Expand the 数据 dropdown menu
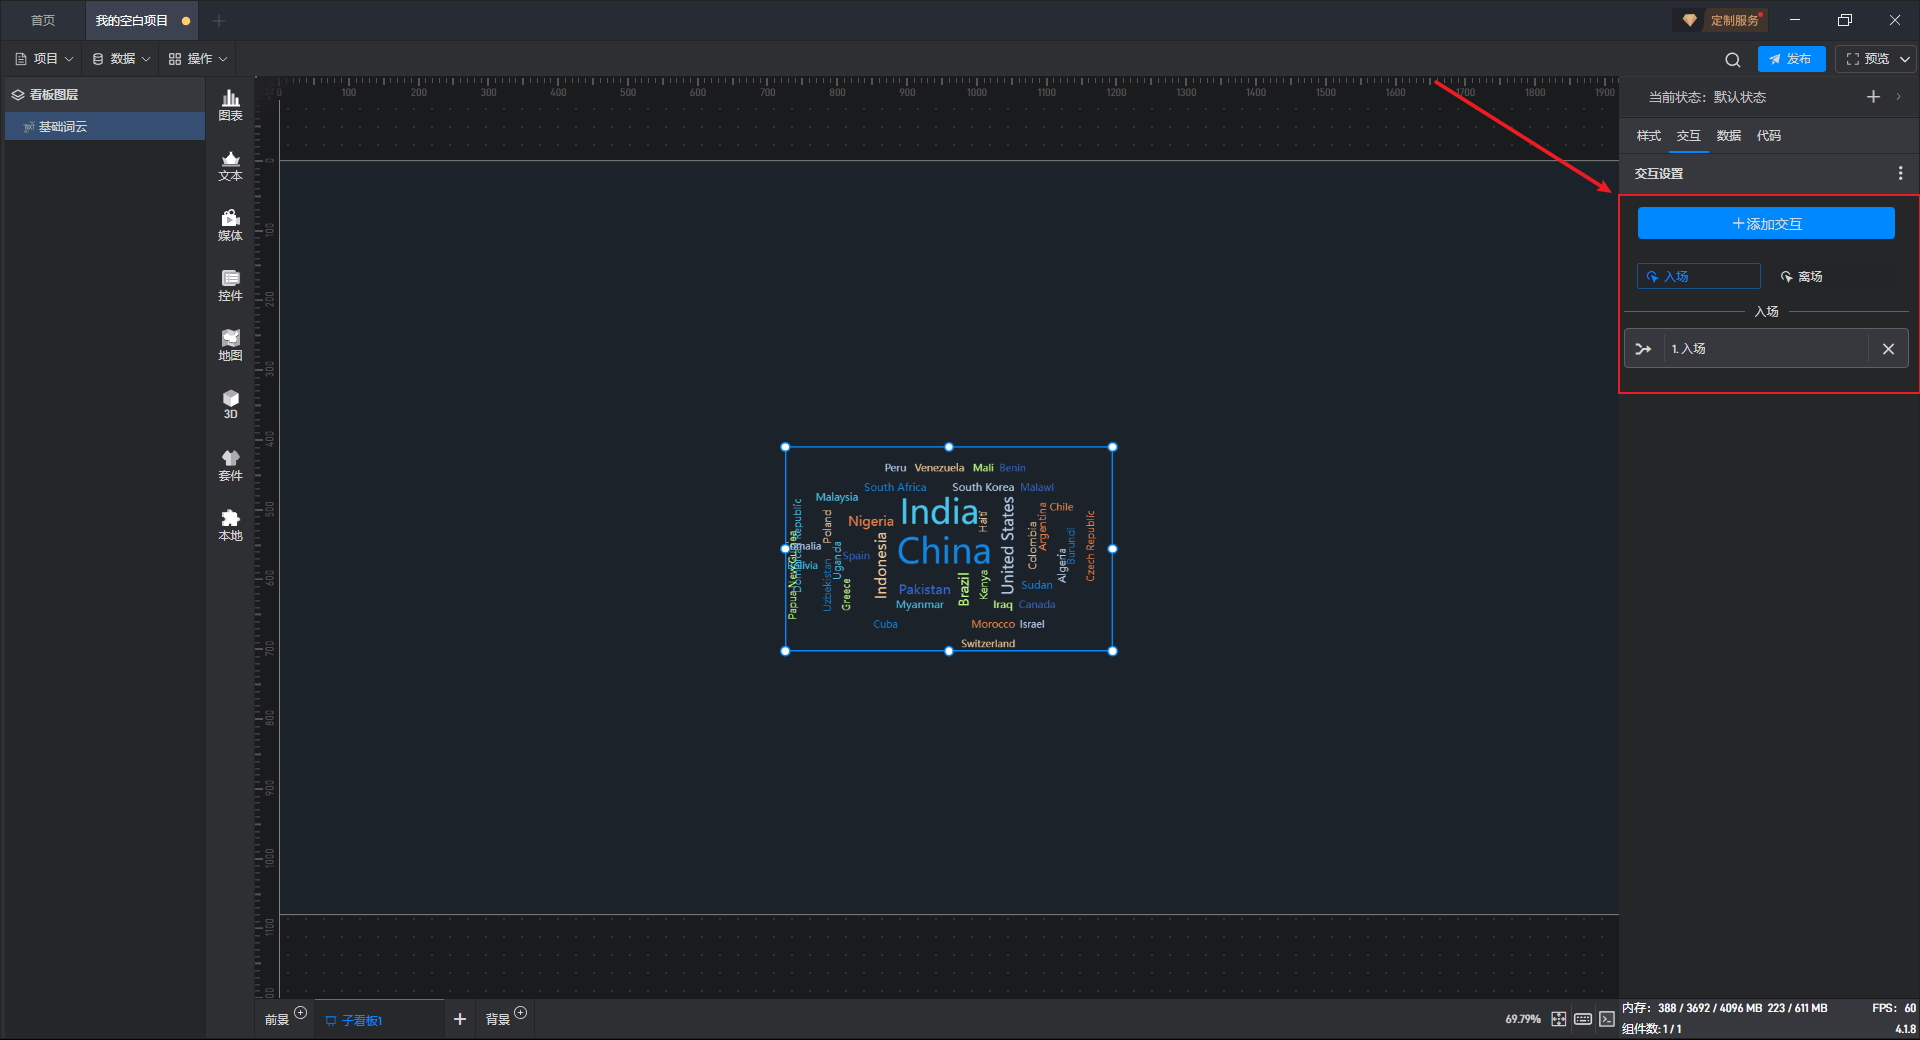The image size is (1920, 1040). pyautogui.click(x=122, y=59)
